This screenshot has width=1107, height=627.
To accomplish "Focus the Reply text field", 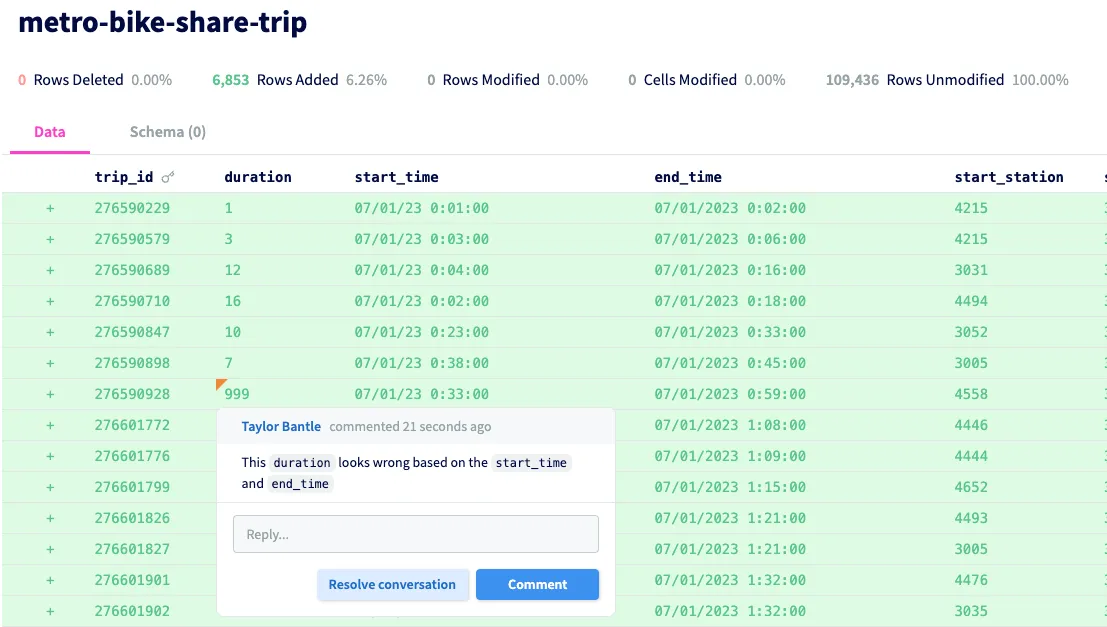I will click(415, 534).
